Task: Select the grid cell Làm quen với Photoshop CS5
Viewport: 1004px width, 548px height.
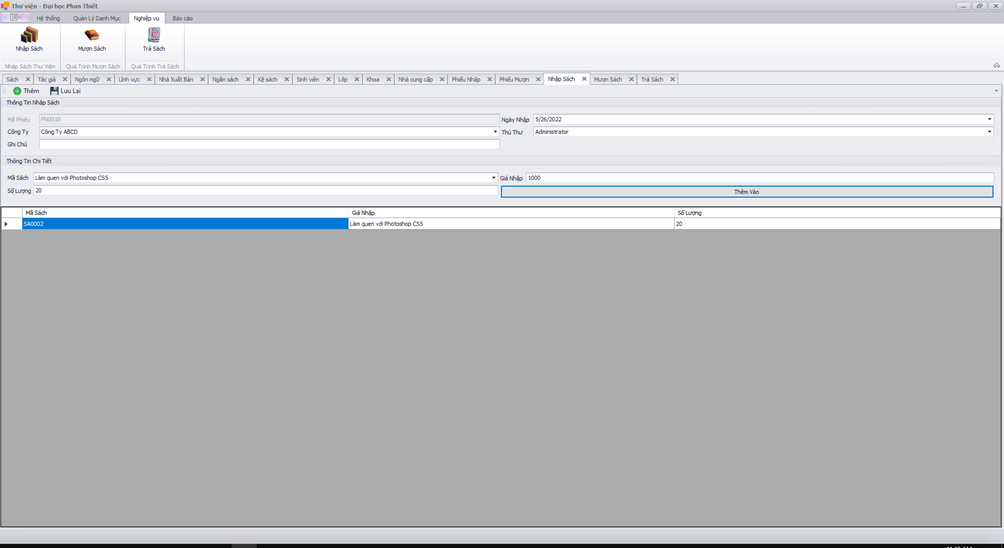Action: coord(511,224)
